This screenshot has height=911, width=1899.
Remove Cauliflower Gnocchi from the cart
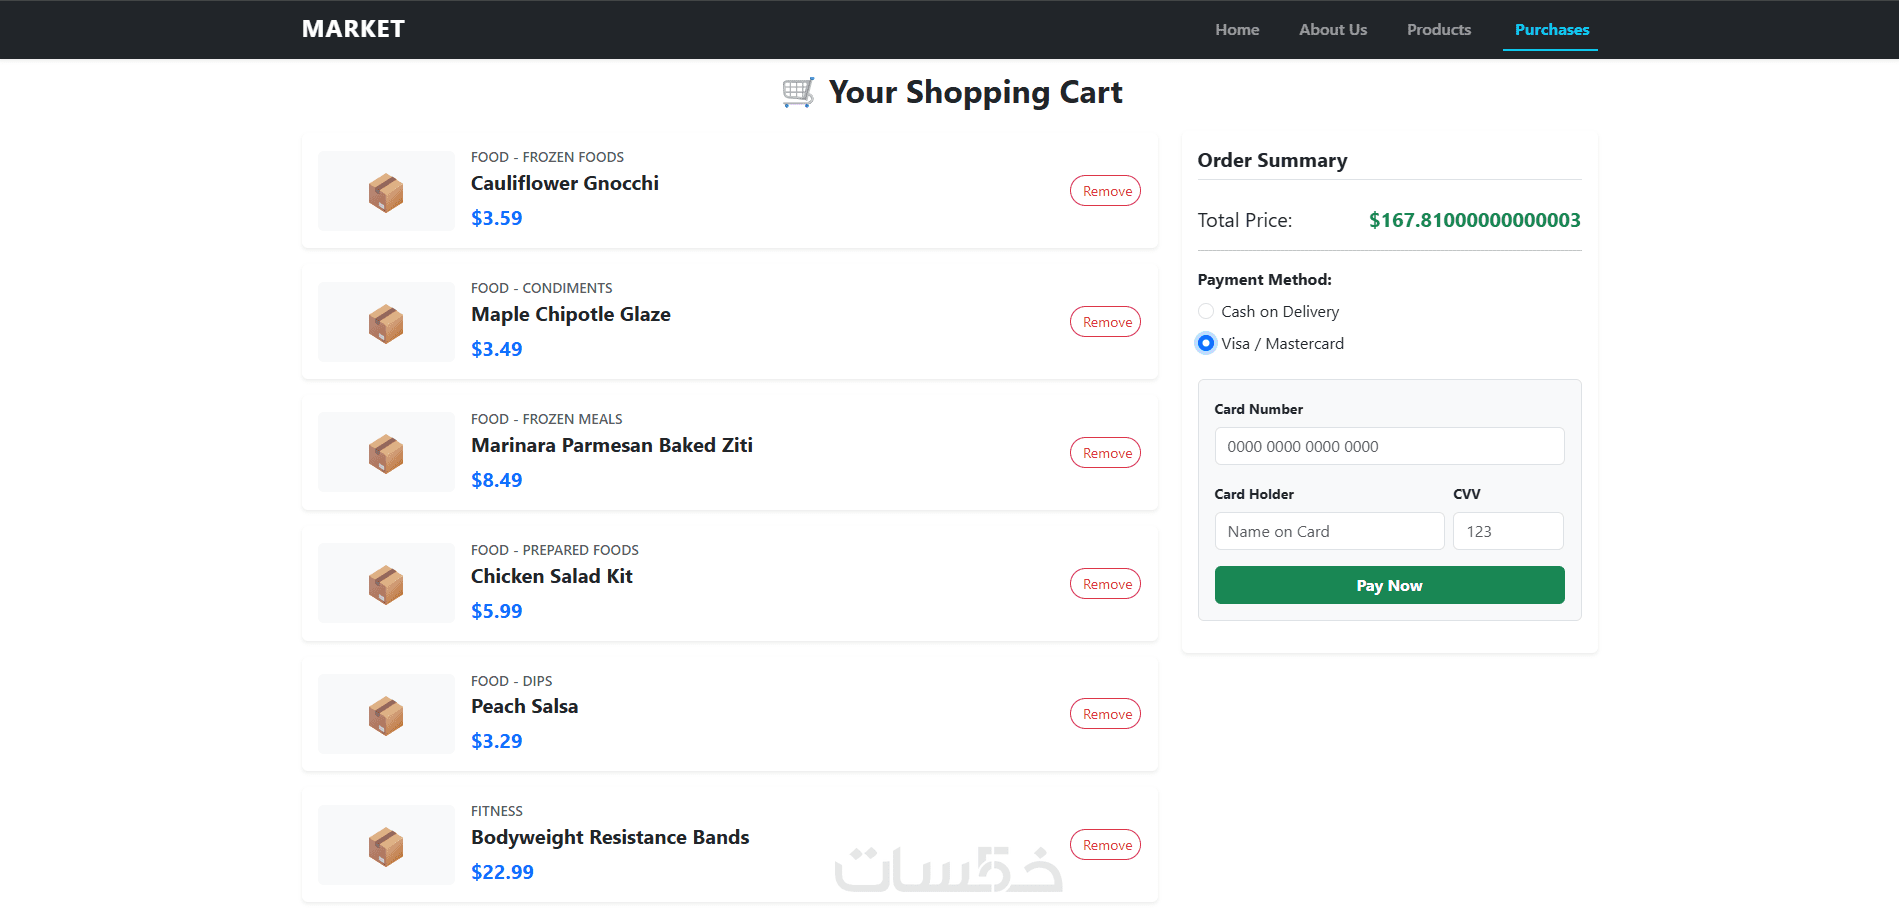pos(1106,191)
